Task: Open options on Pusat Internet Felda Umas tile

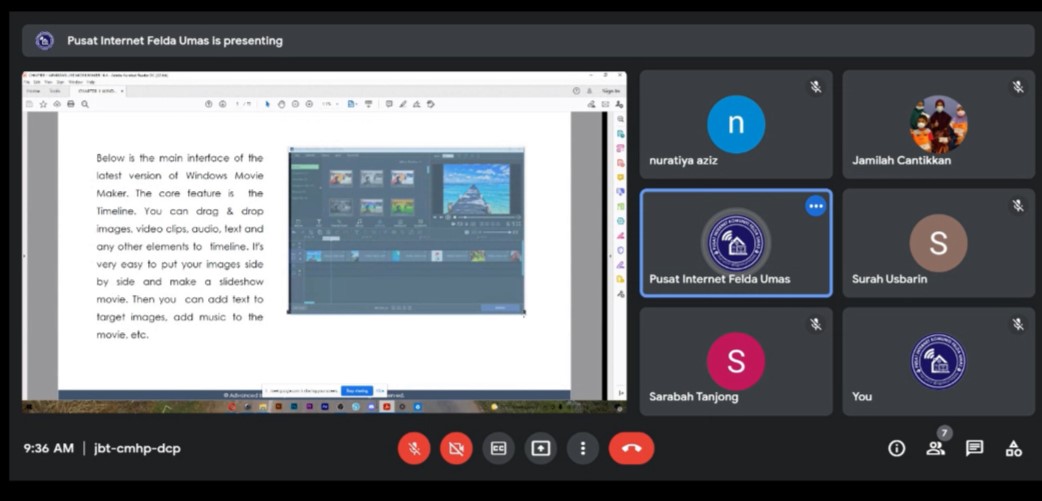Action: click(x=816, y=206)
